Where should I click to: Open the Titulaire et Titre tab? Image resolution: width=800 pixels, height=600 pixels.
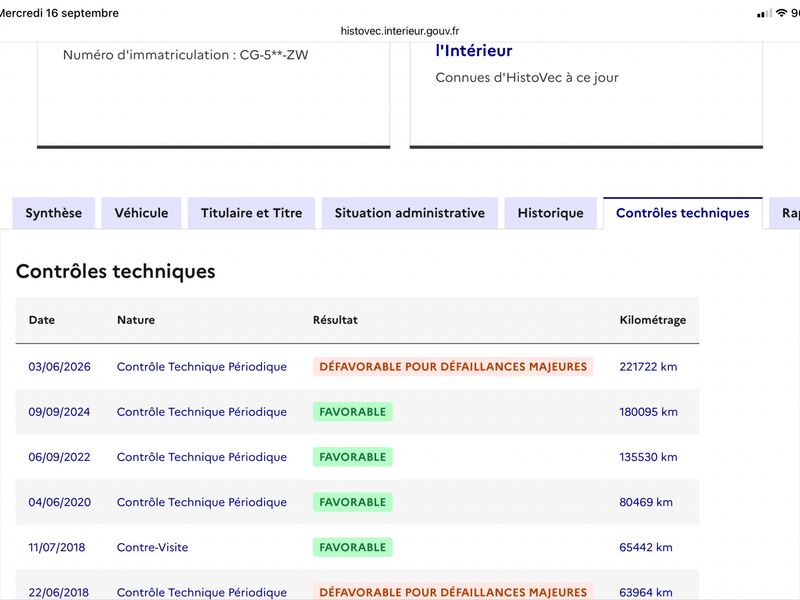point(252,213)
